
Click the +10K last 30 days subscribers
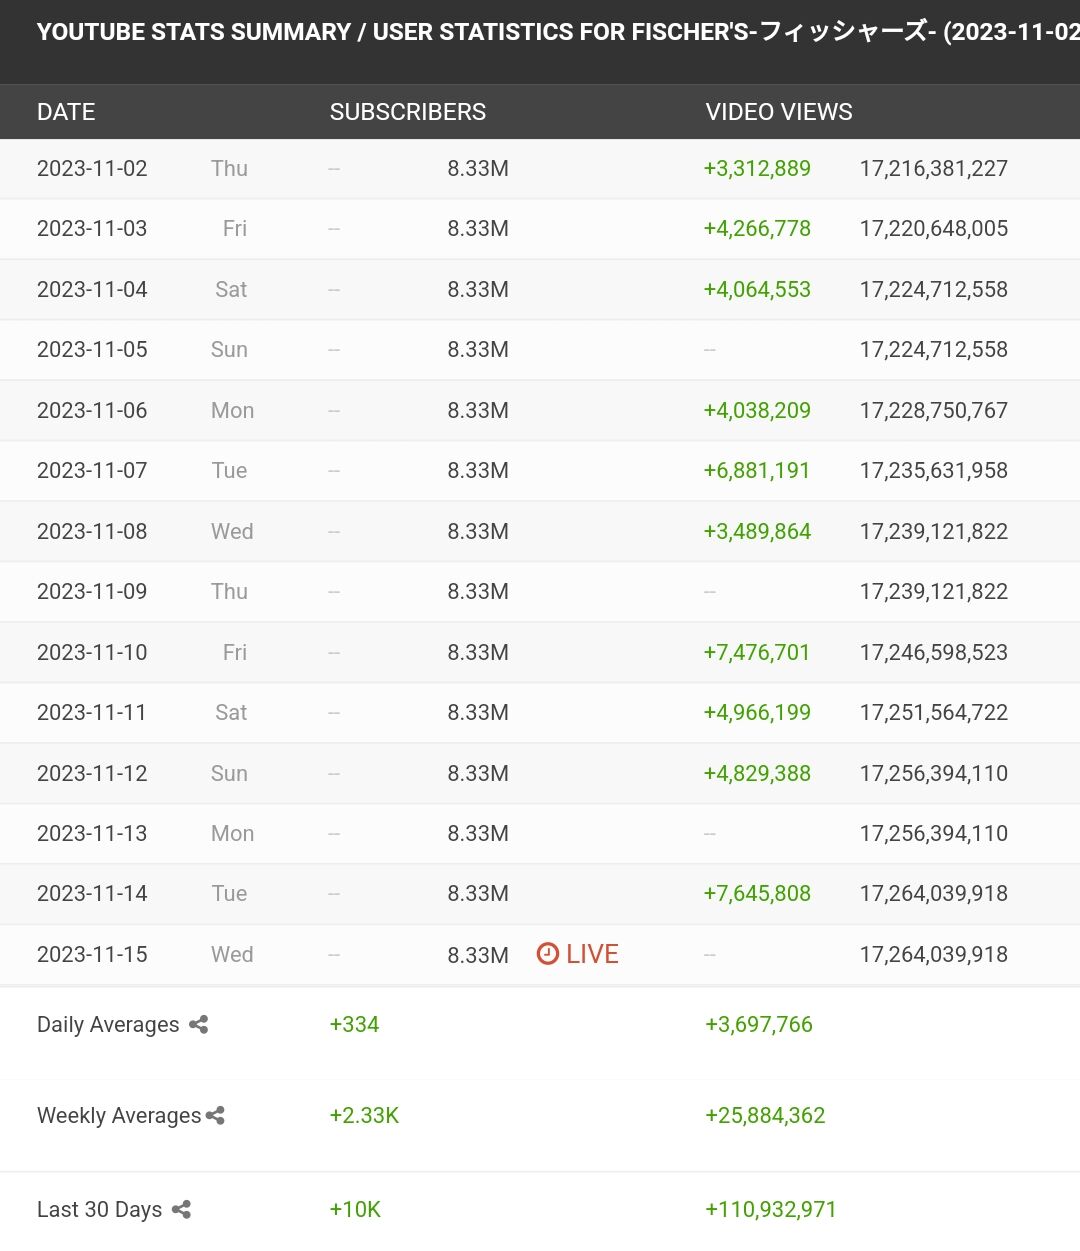pos(355,1209)
